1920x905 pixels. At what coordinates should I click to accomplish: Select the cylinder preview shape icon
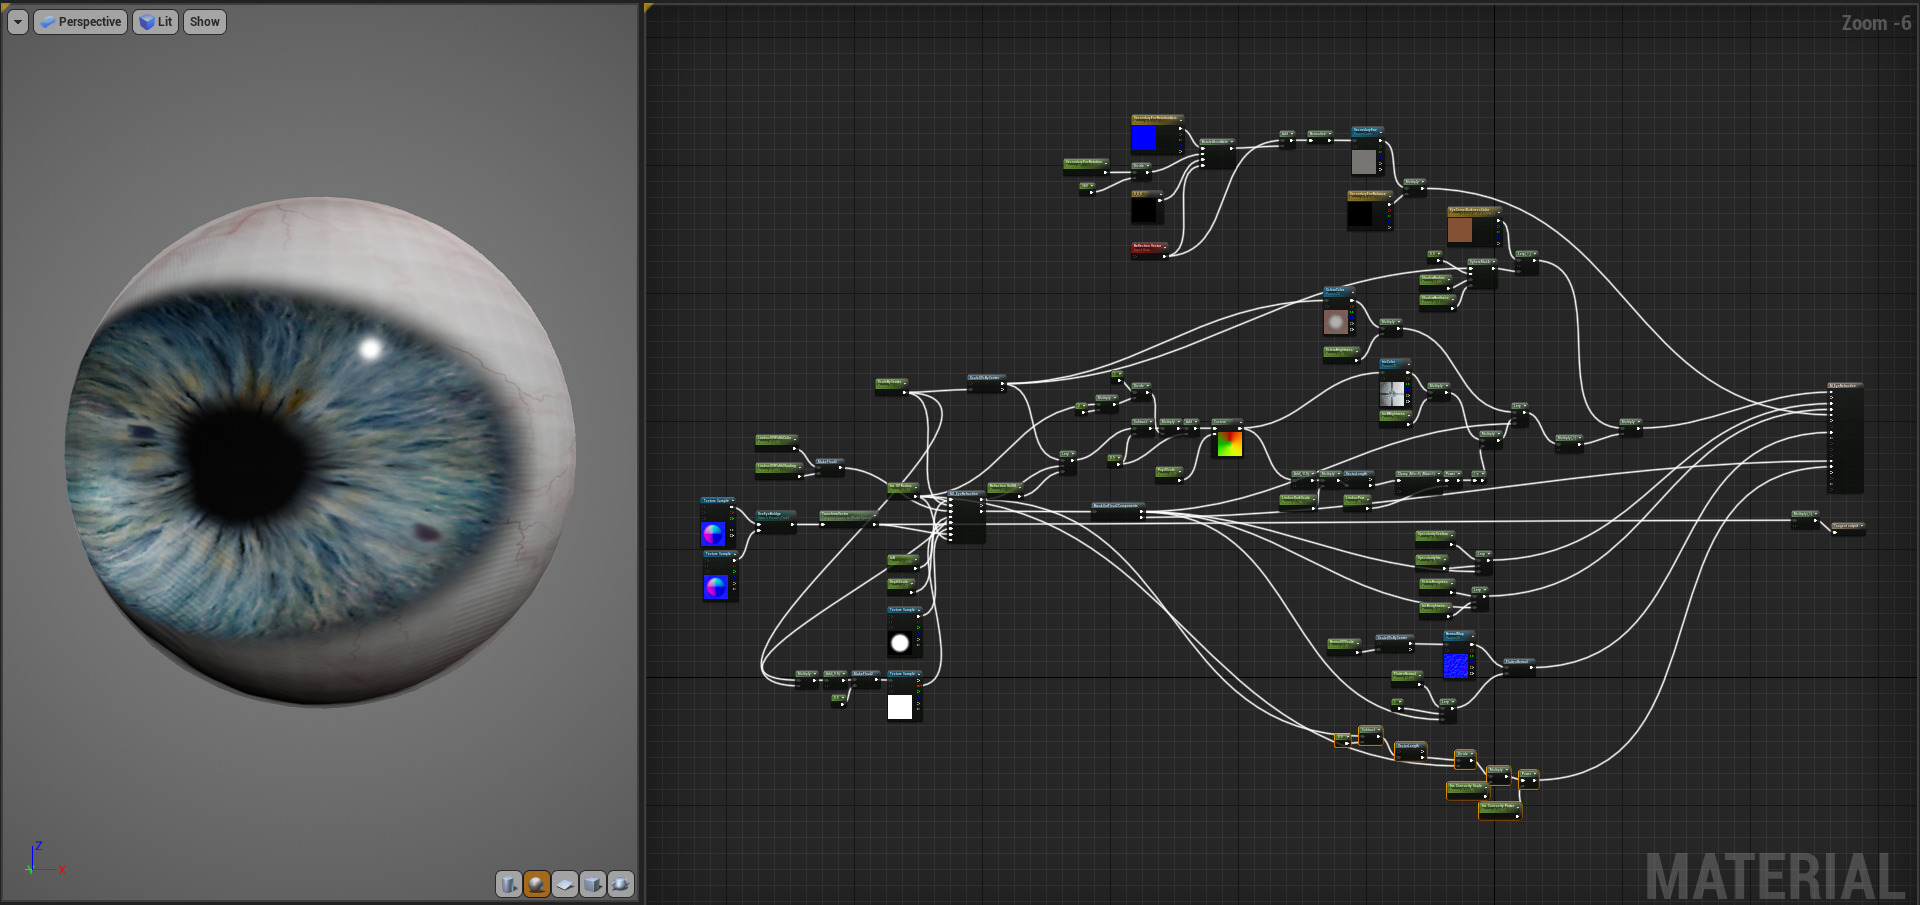click(509, 884)
